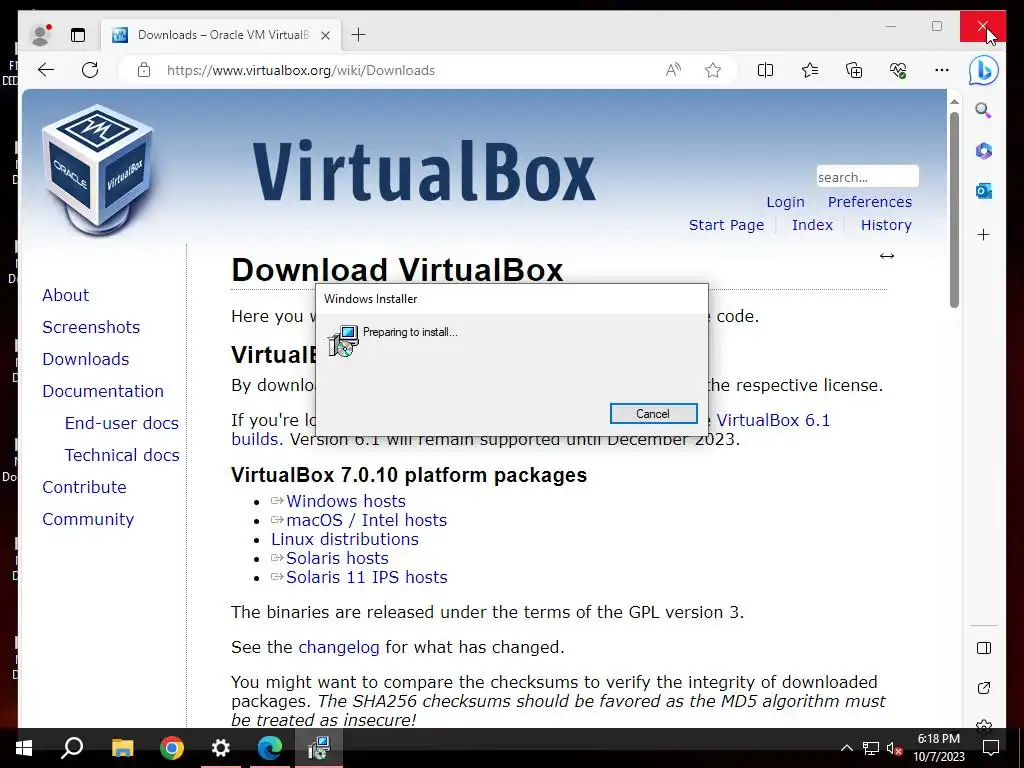This screenshot has width=1024, height=768.
Task: Open the Browser essentials heart icon
Action: point(898,70)
